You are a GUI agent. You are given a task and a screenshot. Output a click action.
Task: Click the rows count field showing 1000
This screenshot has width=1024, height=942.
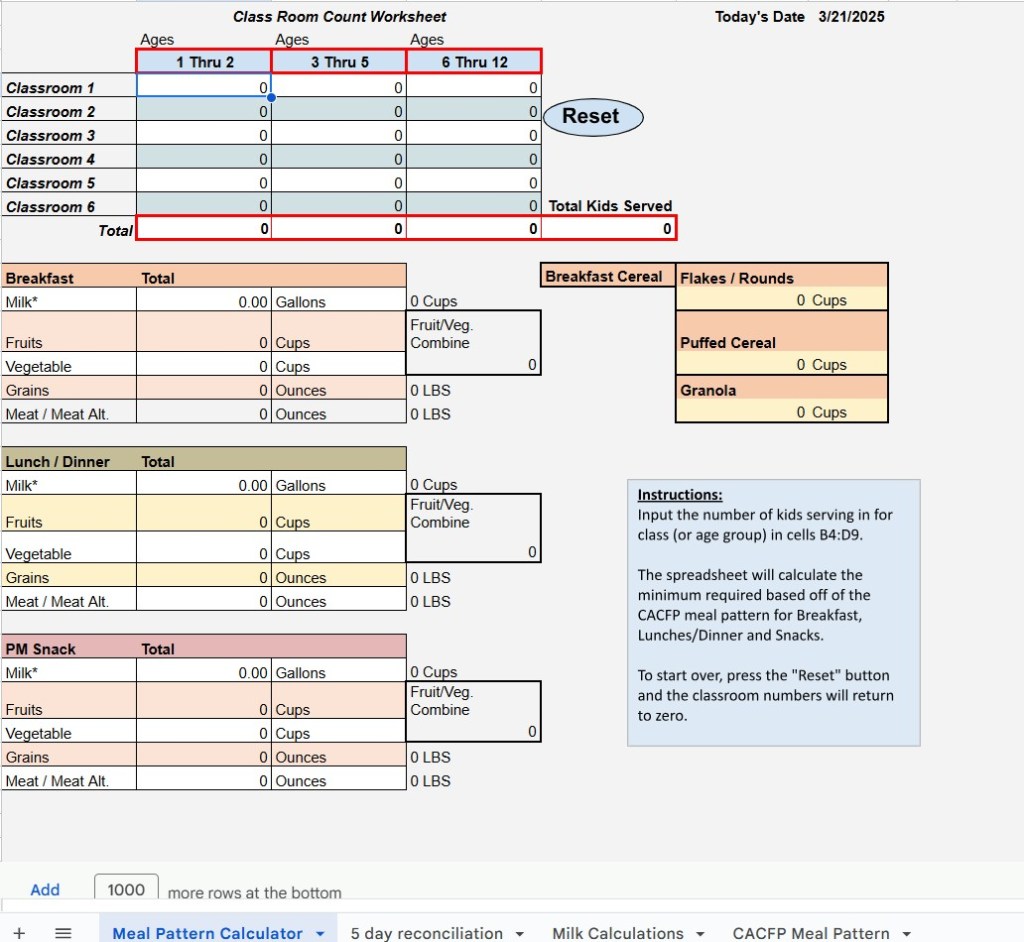pyautogui.click(x=126, y=890)
